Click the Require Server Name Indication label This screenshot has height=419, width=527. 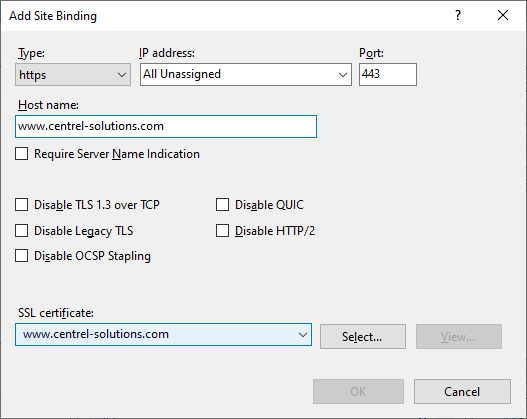[x=117, y=154]
